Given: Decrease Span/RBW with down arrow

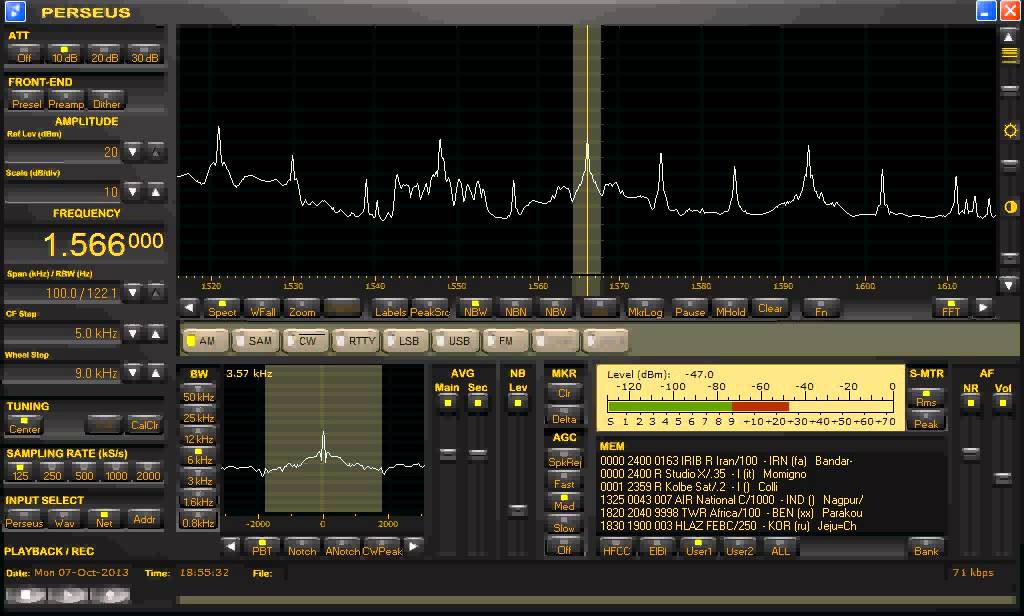Looking at the screenshot, I should pyautogui.click(x=133, y=293).
